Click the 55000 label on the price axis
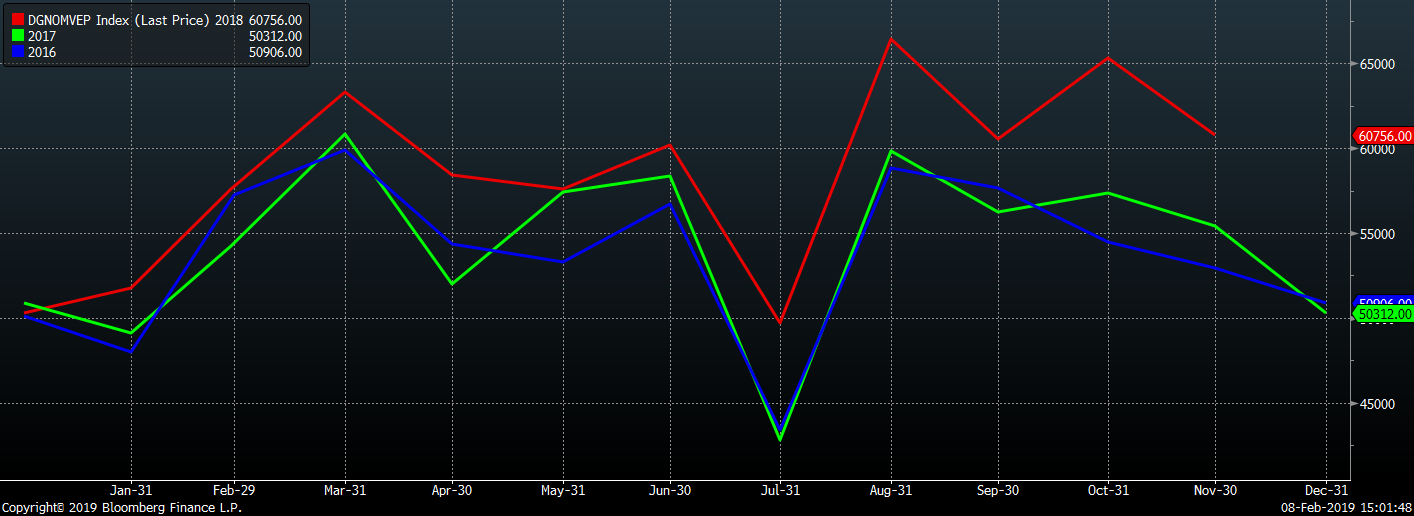The height and width of the screenshot is (516, 1414). tap(1376, 234)
